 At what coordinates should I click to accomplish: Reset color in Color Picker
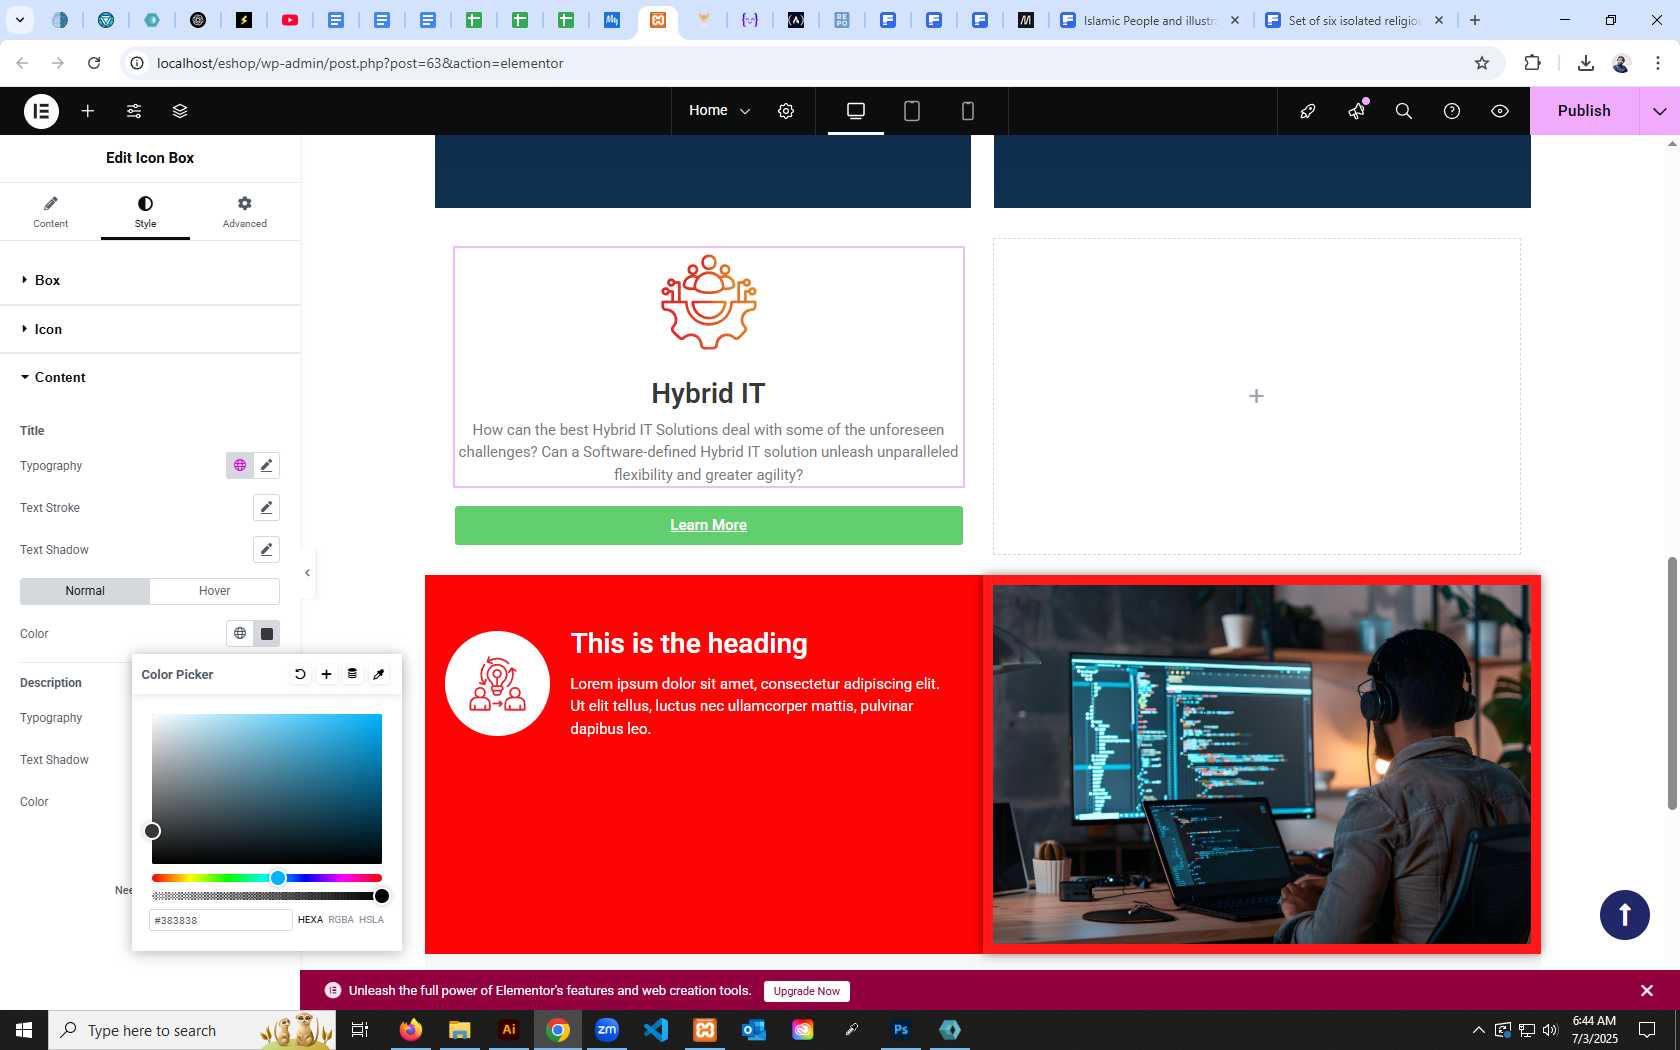300,674
